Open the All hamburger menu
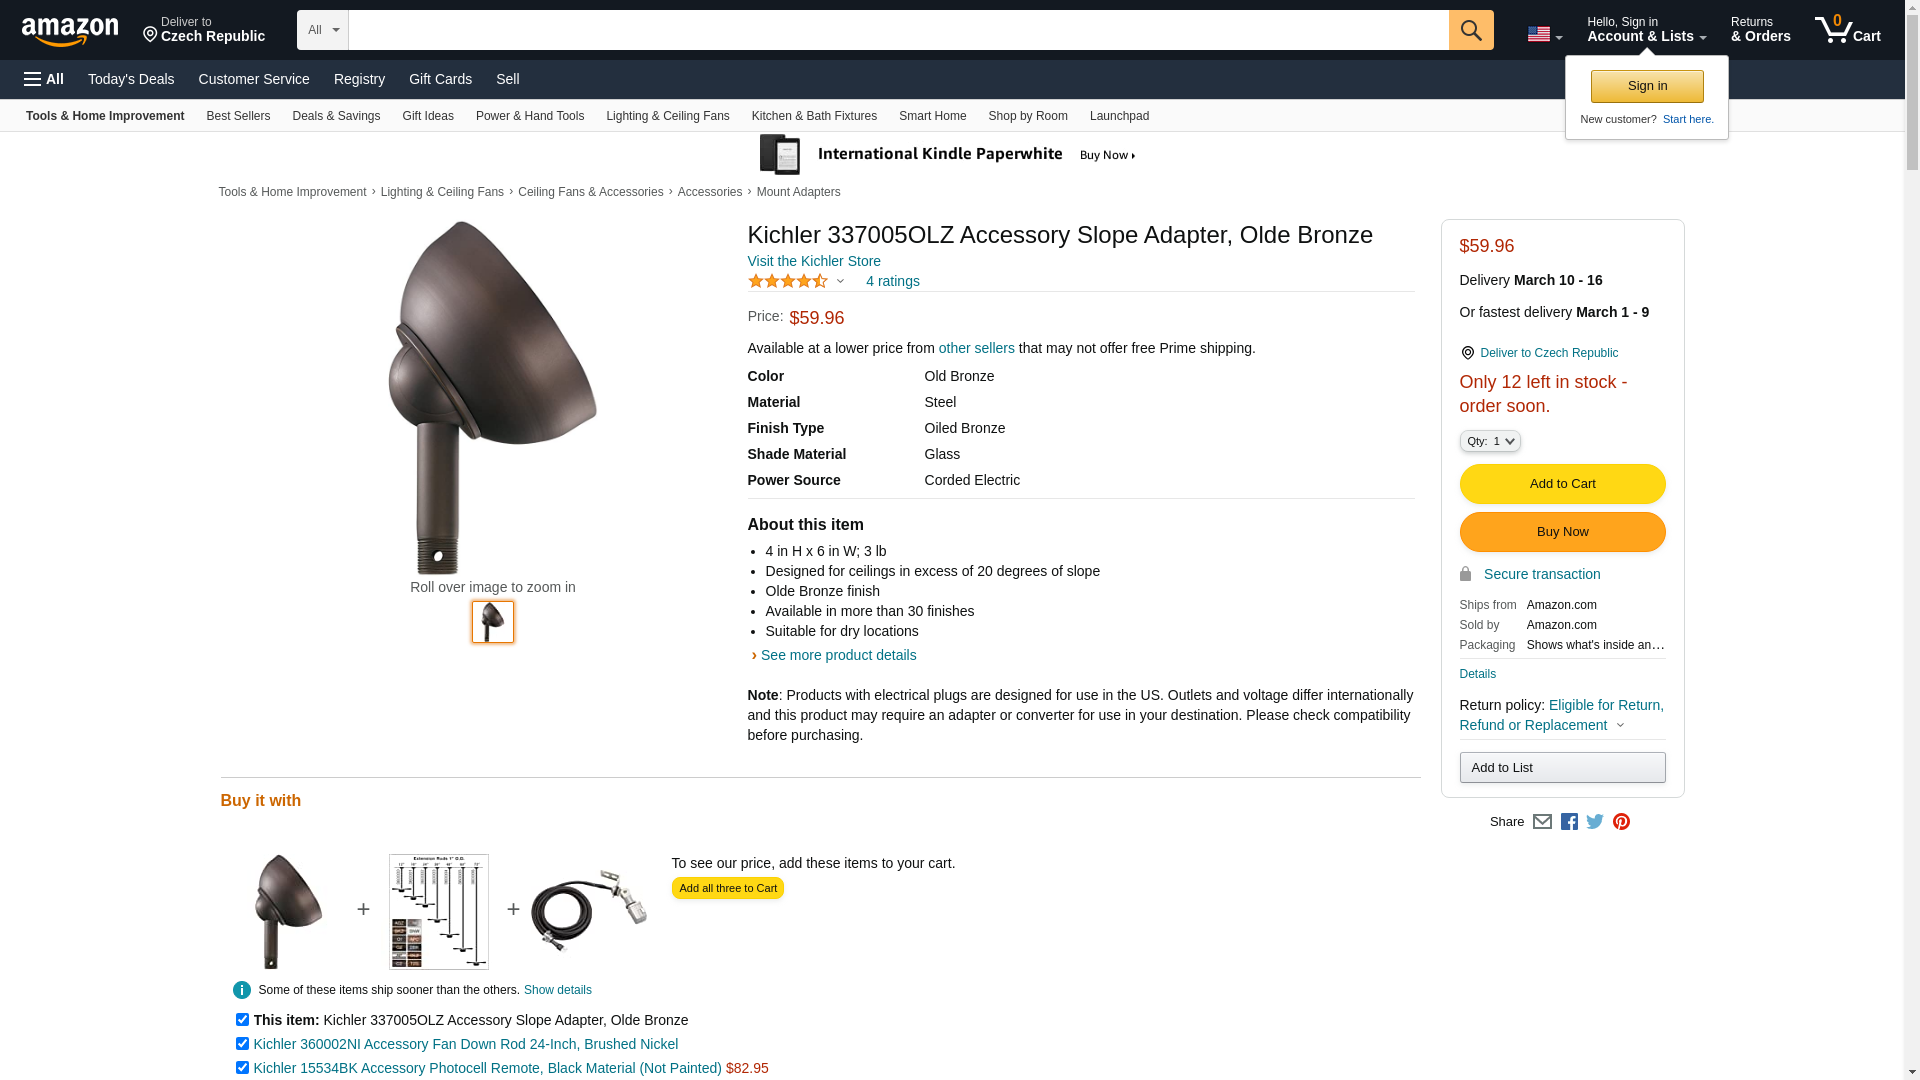1920x1080 pixels. [x=44, y=79]
